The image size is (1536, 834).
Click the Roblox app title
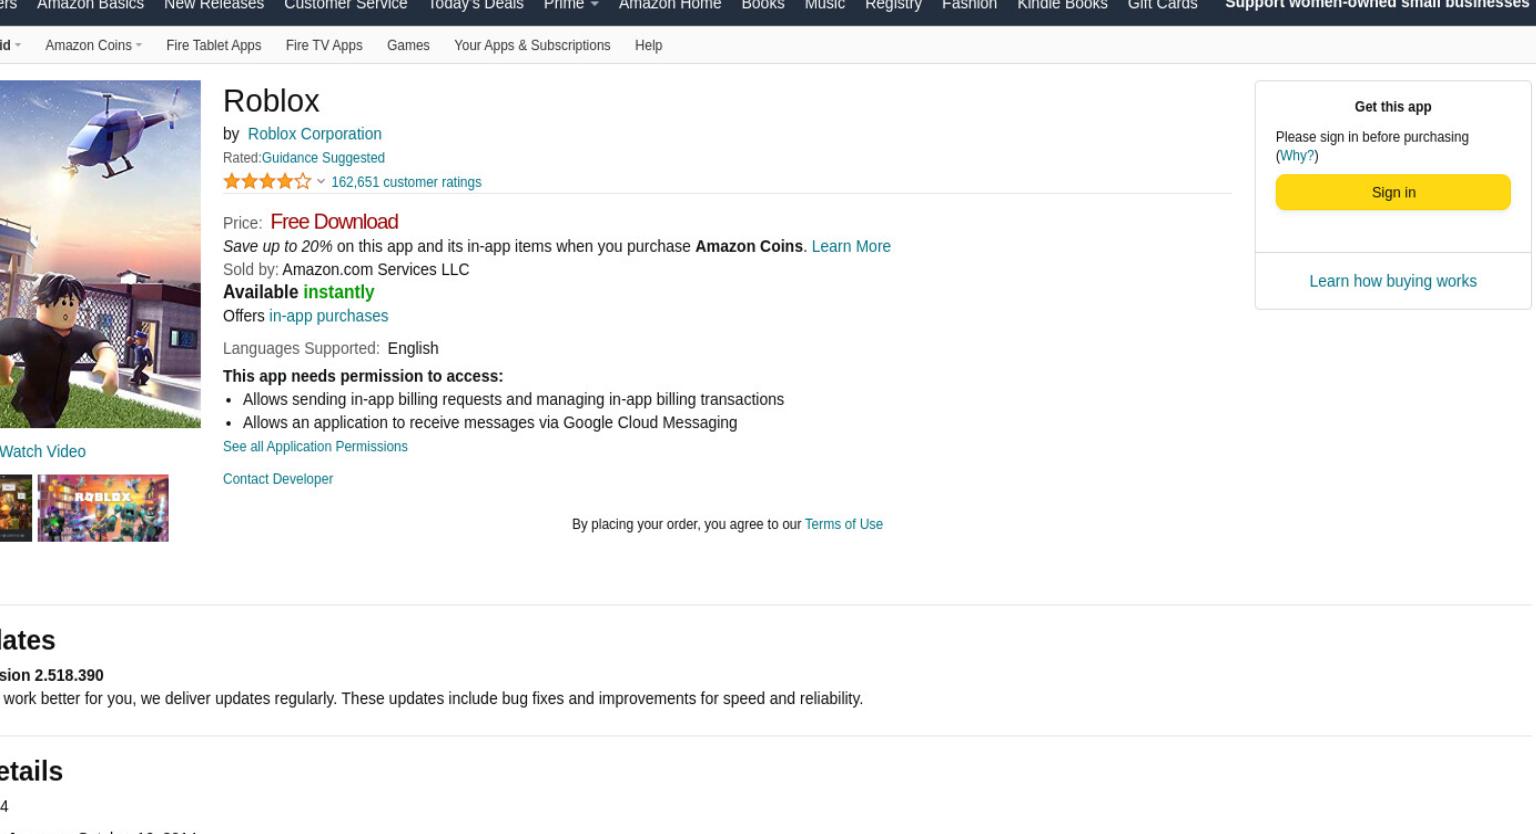click(x=271, y=101)
